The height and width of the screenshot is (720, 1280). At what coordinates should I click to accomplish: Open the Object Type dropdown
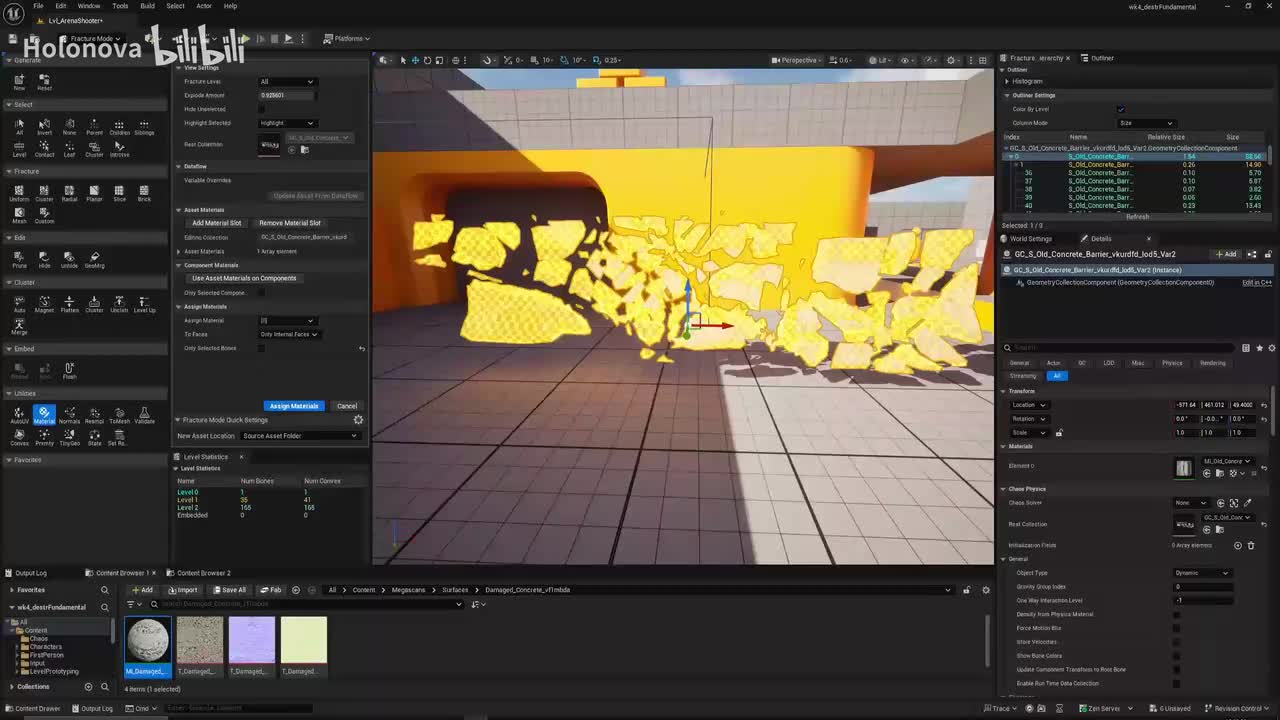coord(1202,573)
